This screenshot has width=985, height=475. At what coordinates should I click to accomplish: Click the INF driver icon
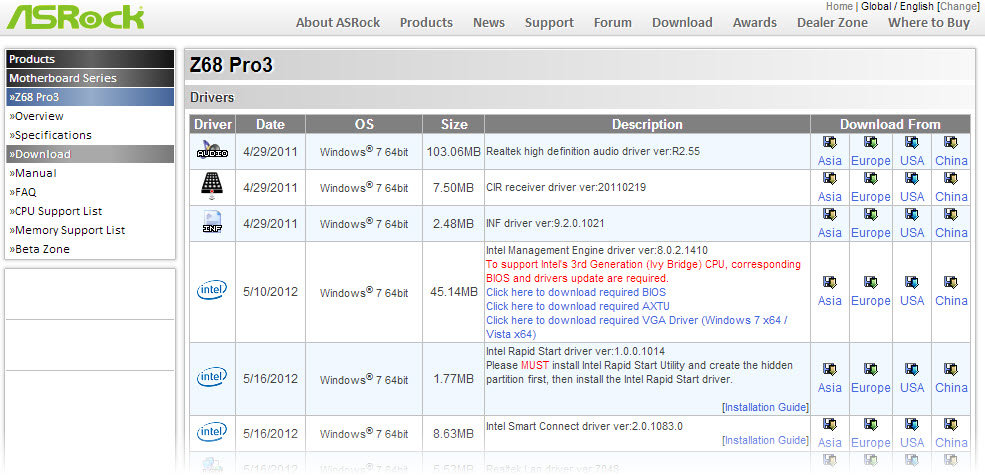pos(212,222)
